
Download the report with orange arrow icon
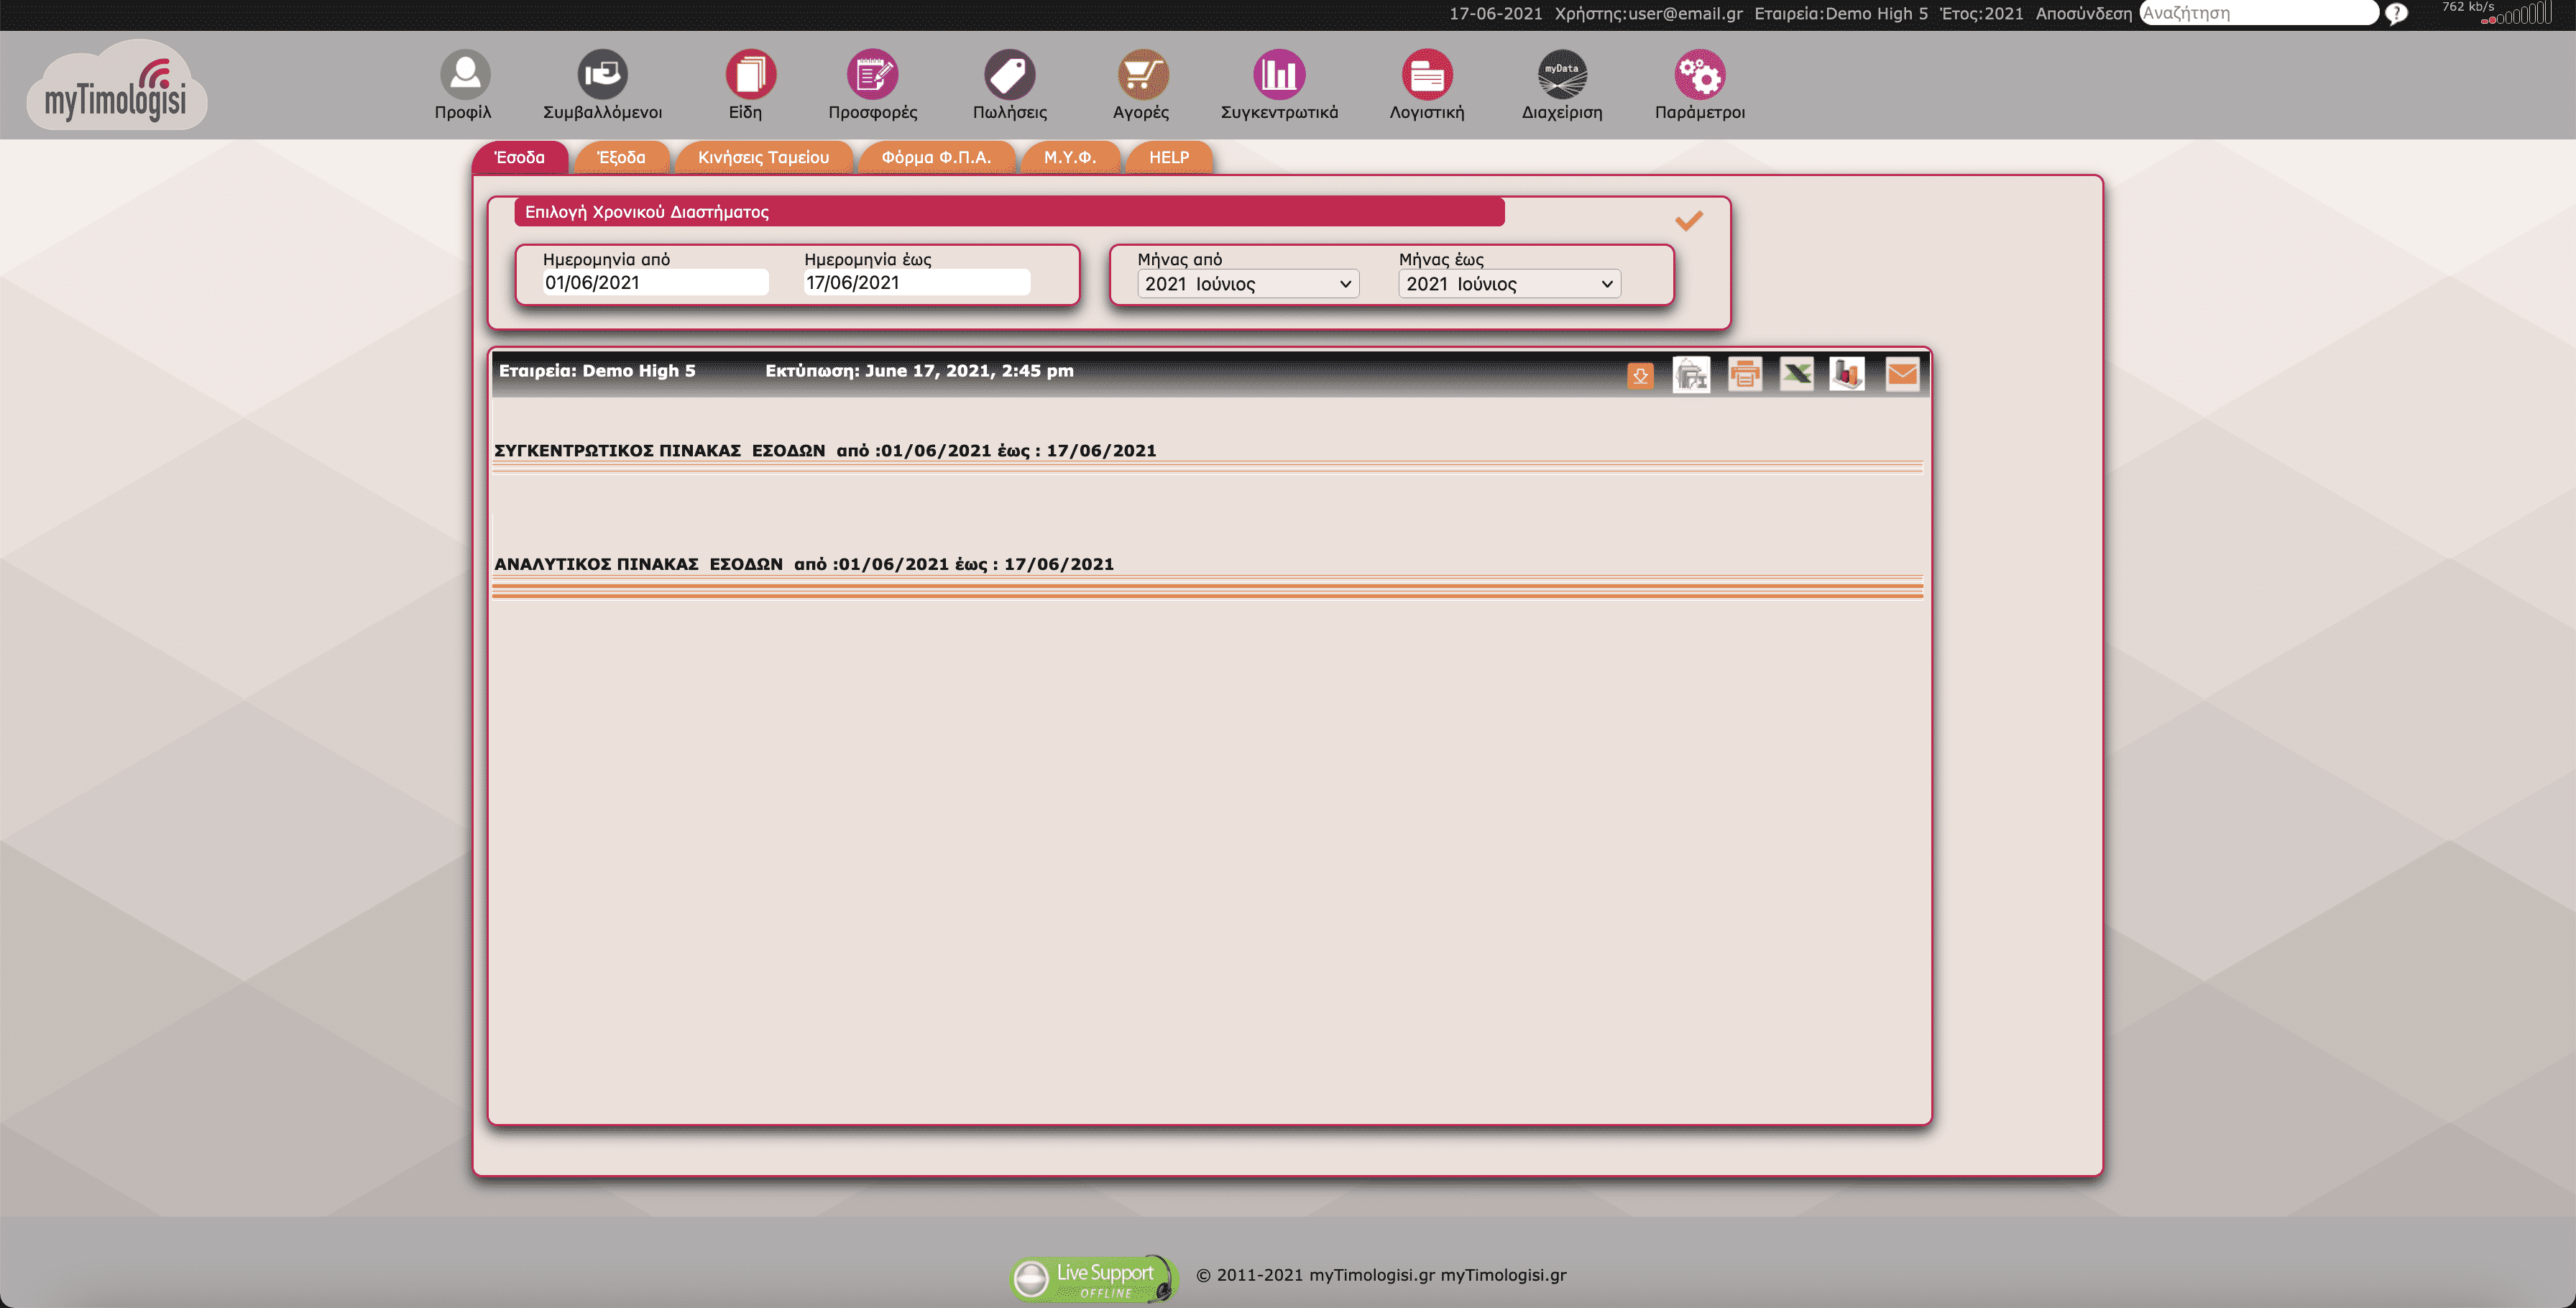click(1640, 376)
